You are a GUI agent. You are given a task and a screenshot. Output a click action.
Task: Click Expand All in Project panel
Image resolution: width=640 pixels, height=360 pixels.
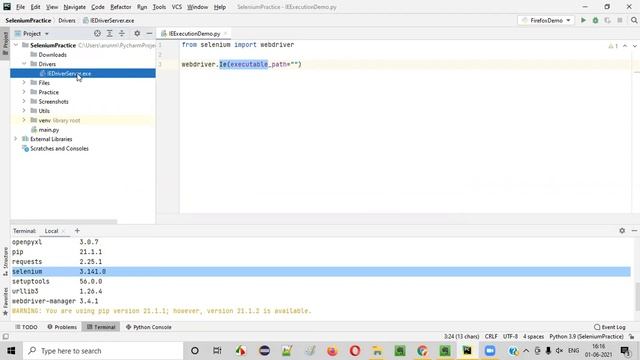(109, 33)
